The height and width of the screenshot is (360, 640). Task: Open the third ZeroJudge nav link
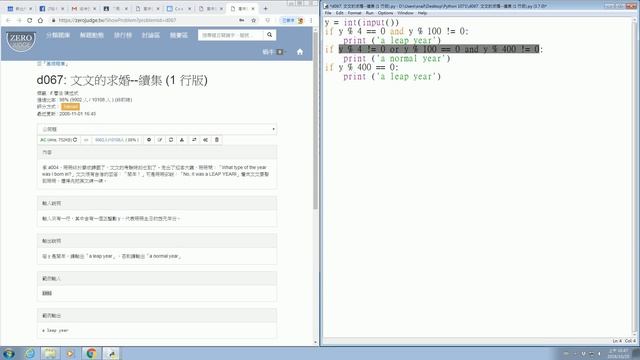(x=123, y=35)
